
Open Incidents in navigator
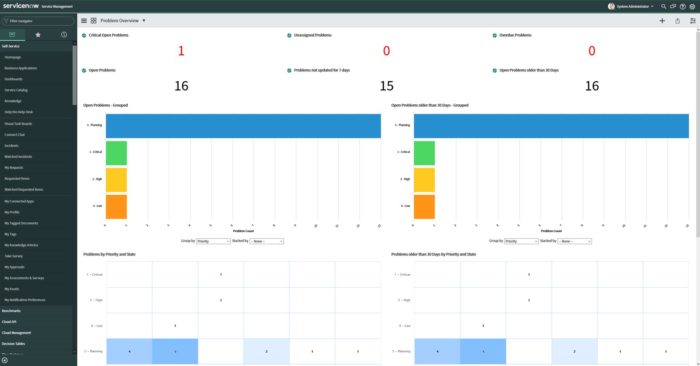(x=12, y=146)
